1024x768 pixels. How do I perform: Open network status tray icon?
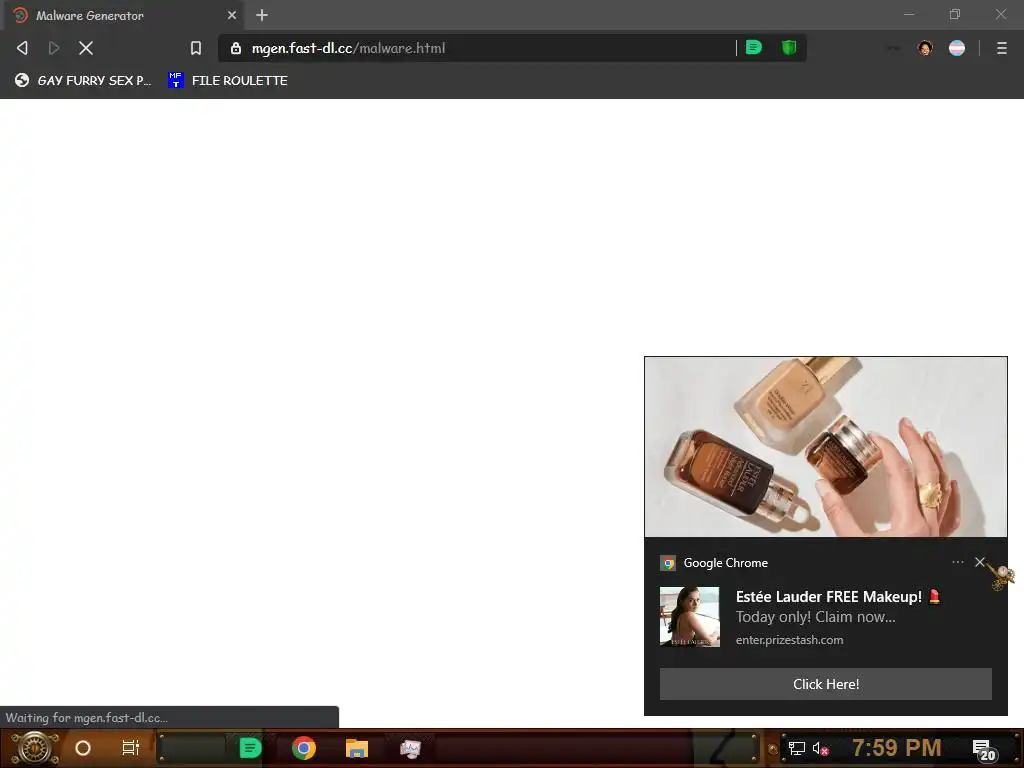[796, 748]
